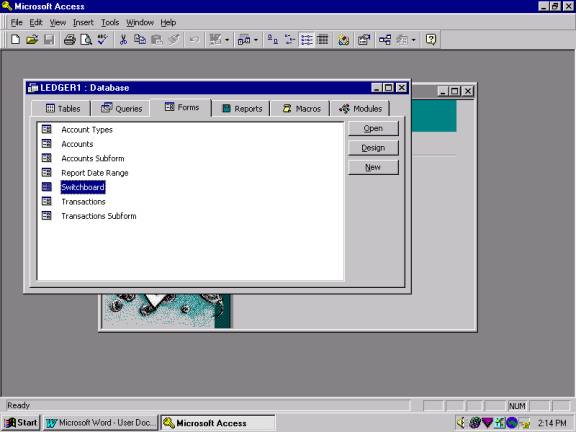Toggle the Small Icons view button

(290, 39)
